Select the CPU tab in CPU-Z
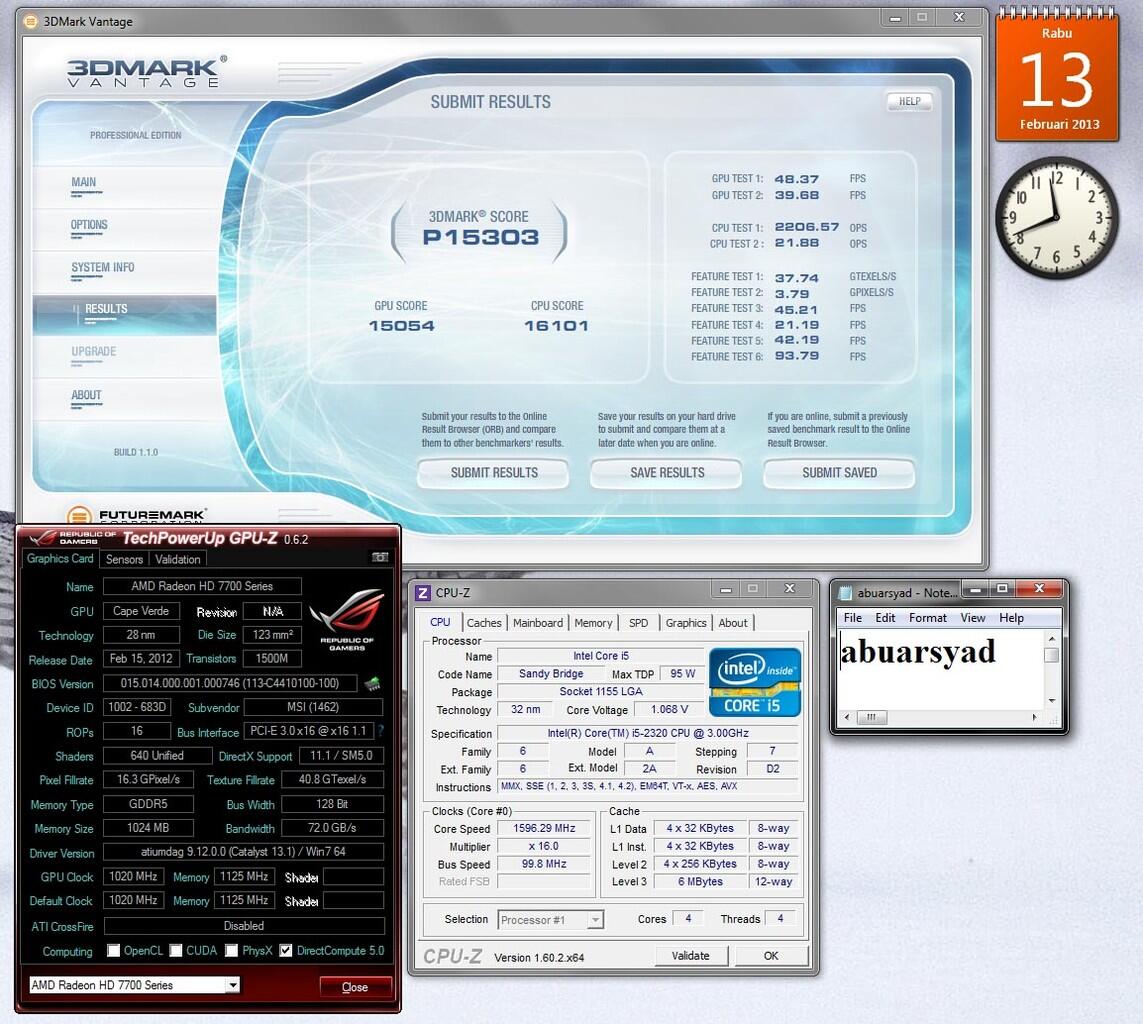This screenshot has width=1143, height=1024. tap(440, 622)
